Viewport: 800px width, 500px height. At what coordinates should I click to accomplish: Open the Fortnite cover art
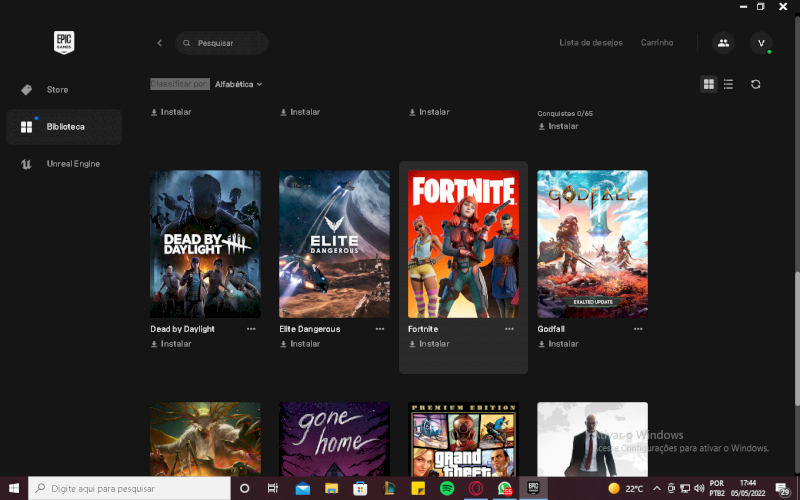click(464, 244)
